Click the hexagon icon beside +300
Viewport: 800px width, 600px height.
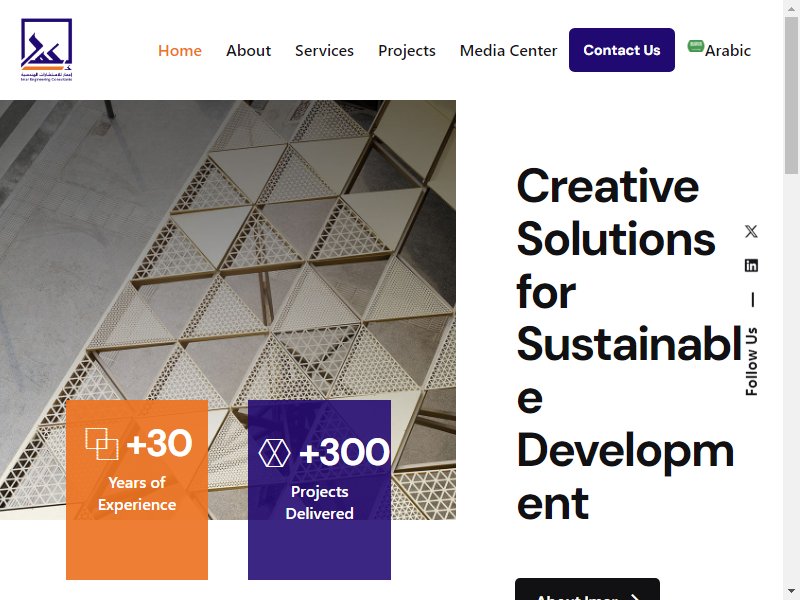point(274,453)
